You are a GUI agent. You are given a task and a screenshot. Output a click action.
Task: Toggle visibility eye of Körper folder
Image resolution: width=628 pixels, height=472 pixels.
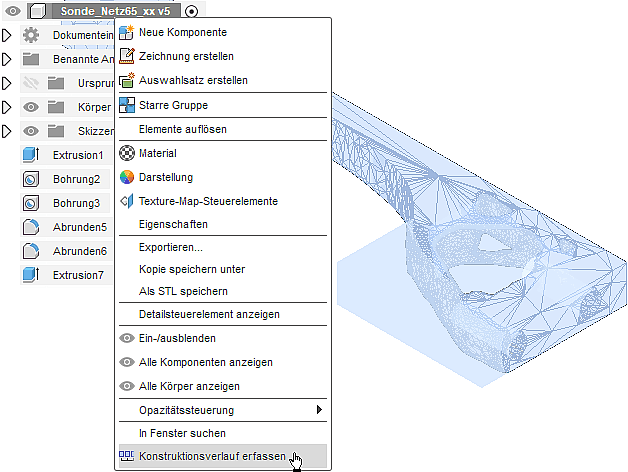click(x=31, y=107)
